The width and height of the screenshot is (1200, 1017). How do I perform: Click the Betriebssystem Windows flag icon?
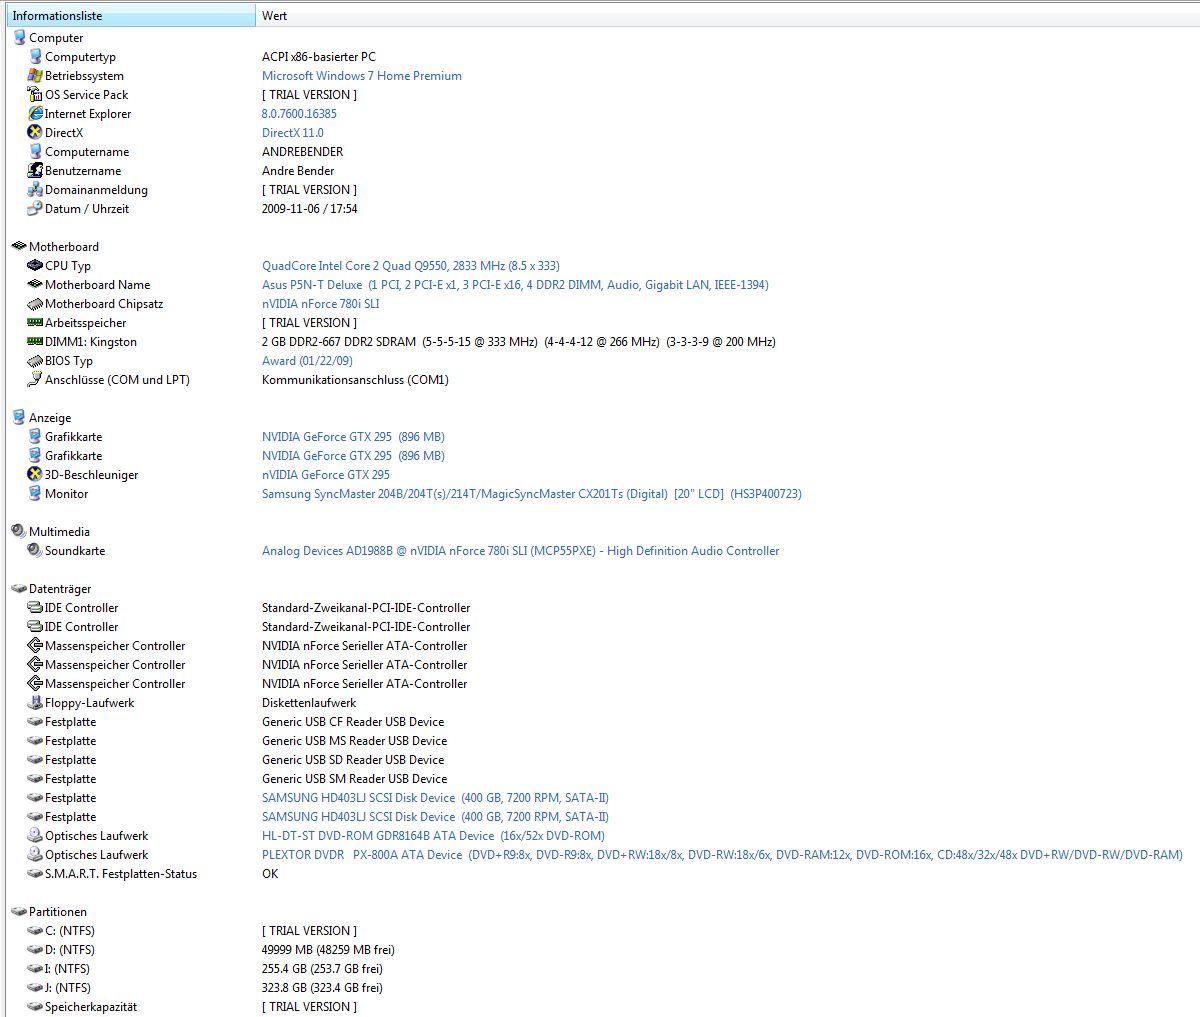35,76
